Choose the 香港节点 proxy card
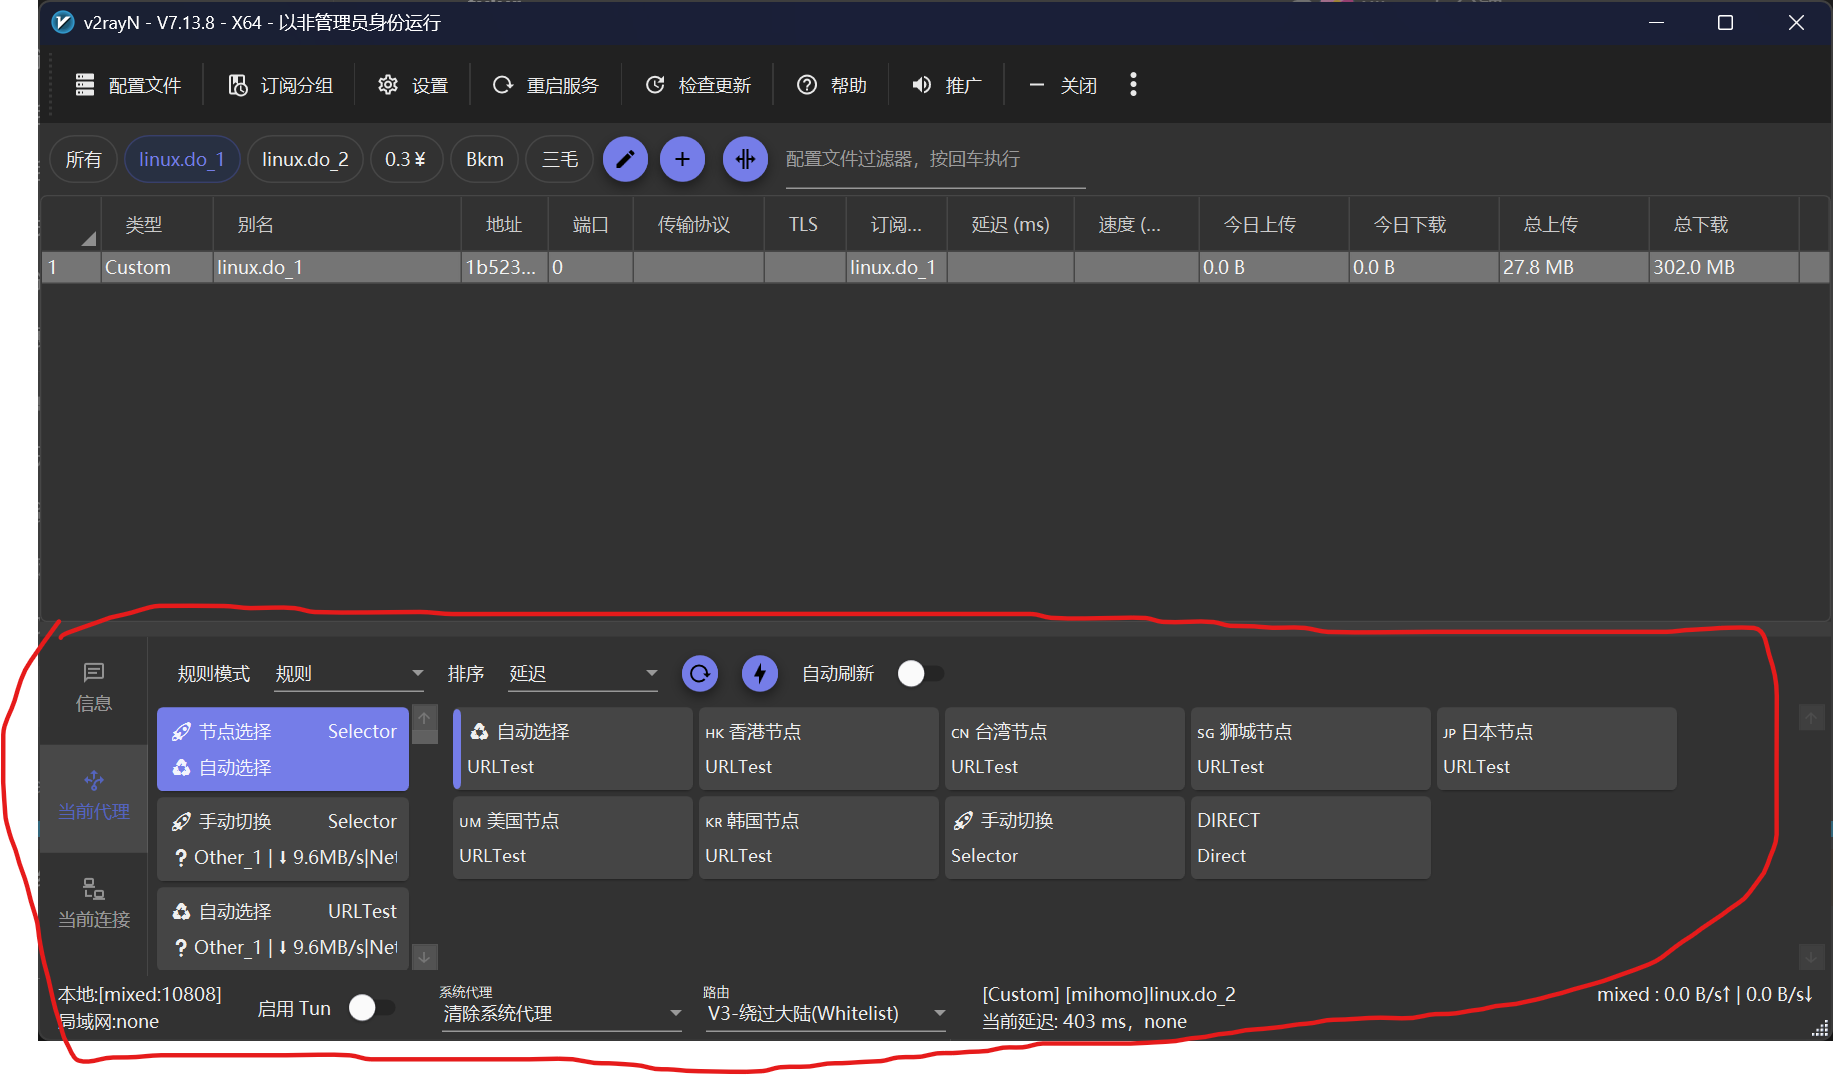 [818, 749]
